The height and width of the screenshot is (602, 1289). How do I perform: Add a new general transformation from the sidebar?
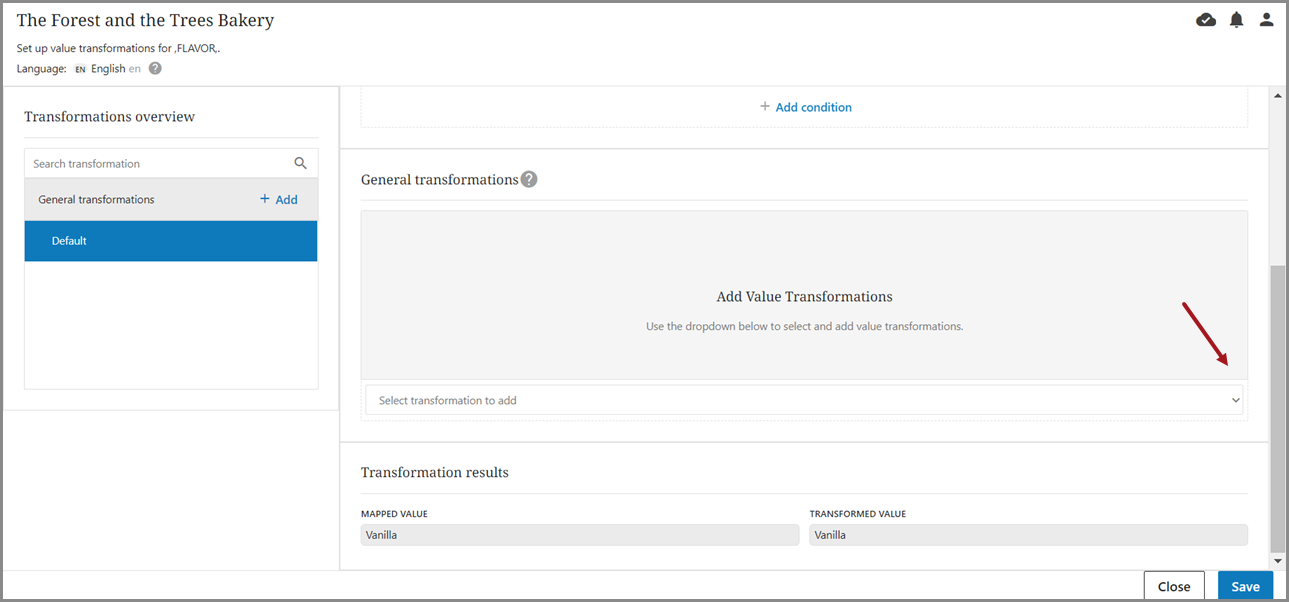pyautogui.click(x=279, y=199)
